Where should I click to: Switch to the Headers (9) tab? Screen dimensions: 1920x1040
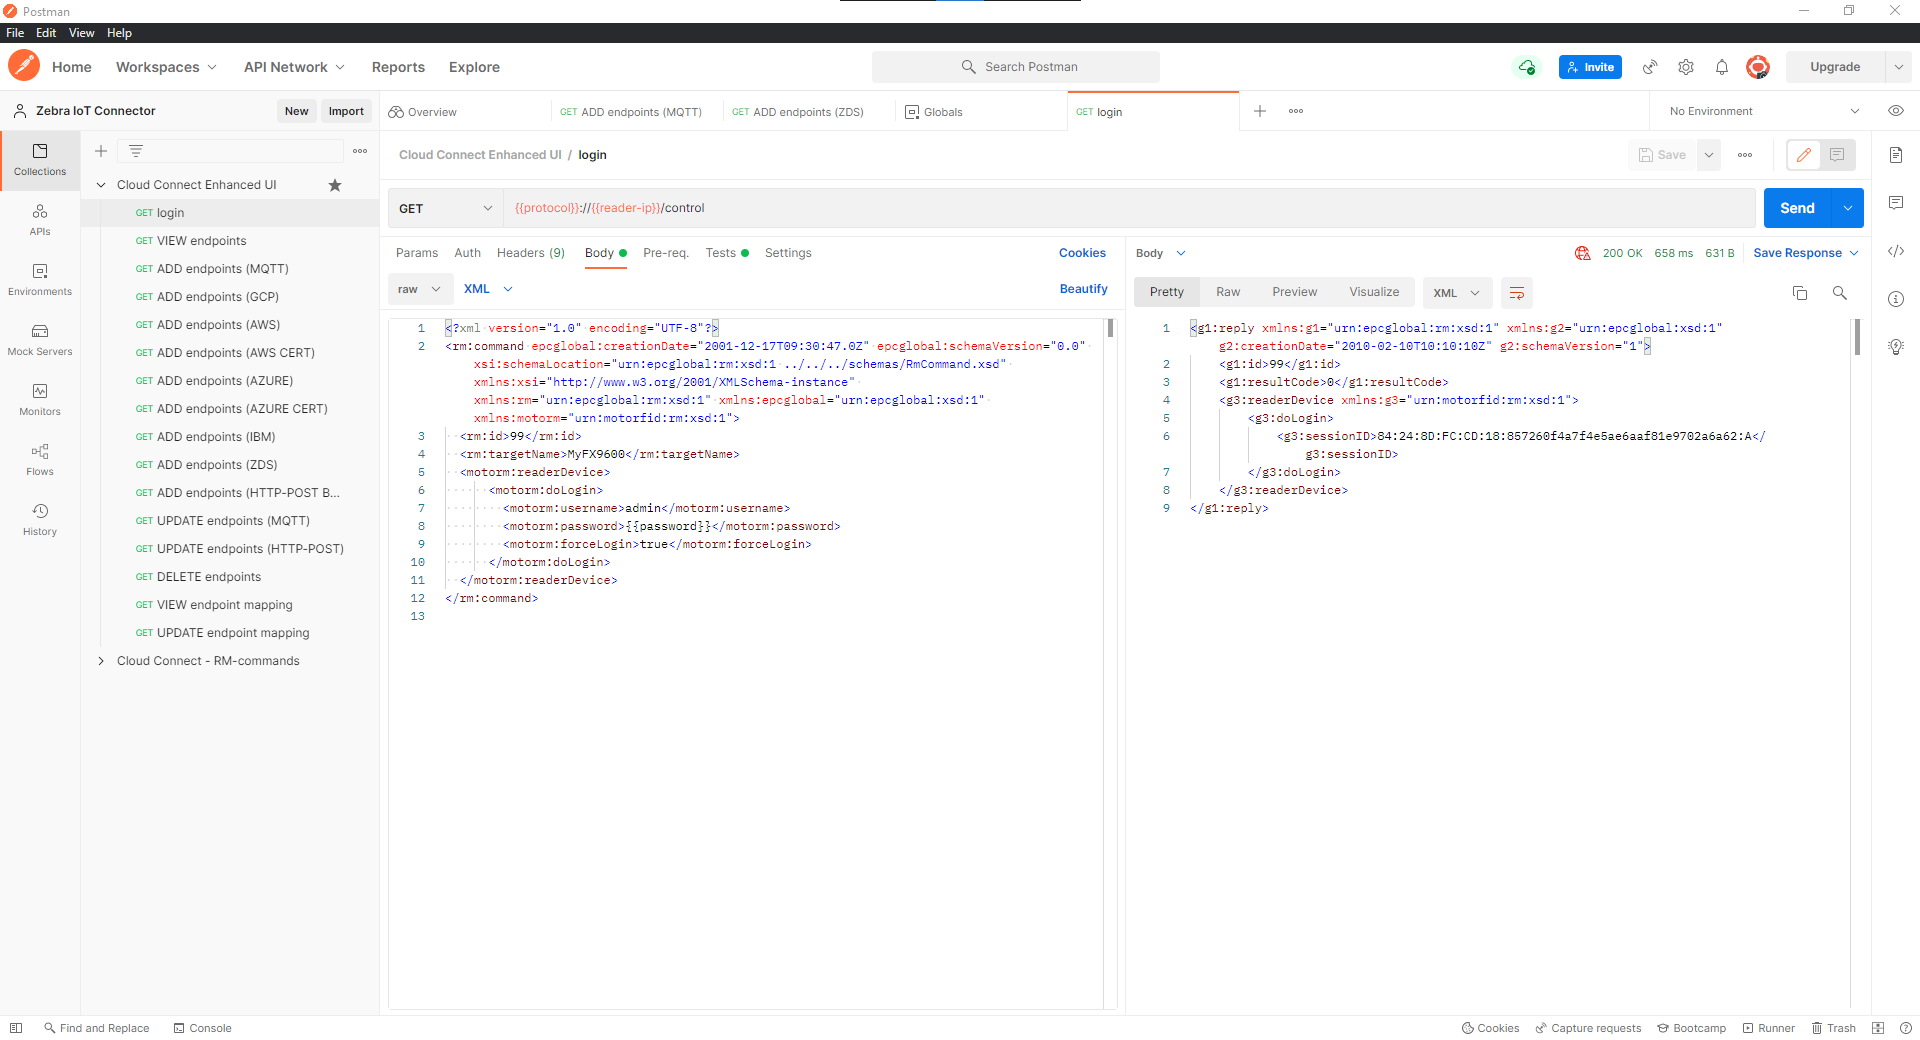point(531,253)
